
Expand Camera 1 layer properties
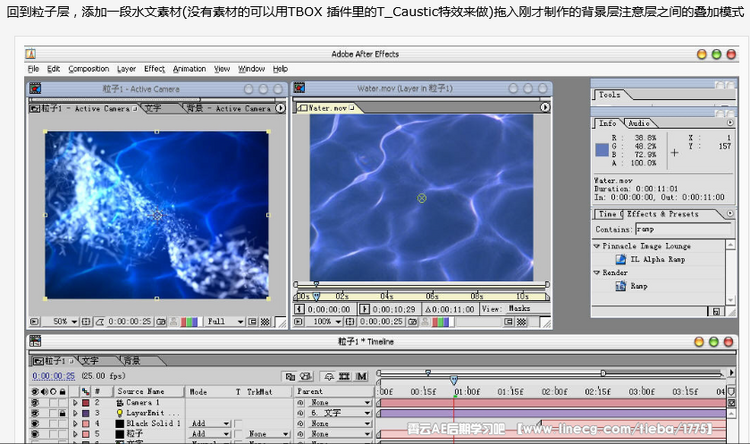click(75, 402)
